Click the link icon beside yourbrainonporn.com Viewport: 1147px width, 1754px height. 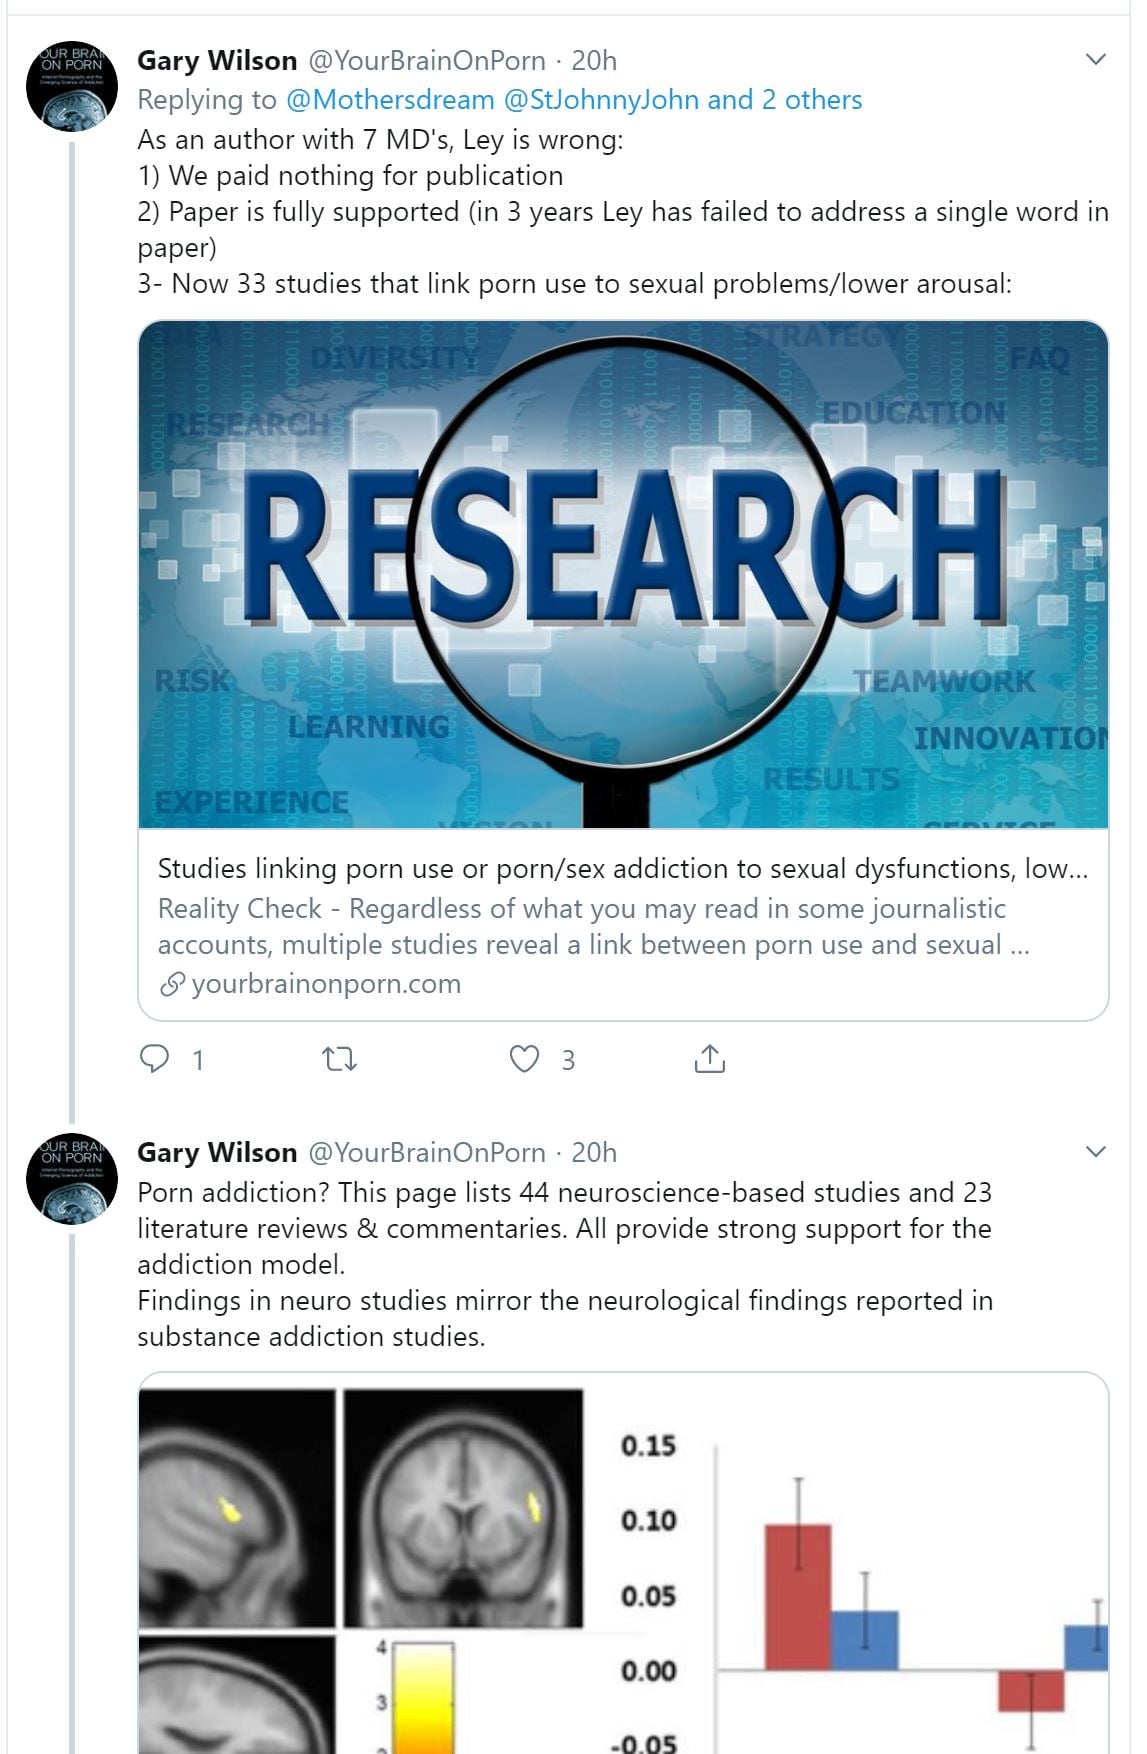(x=172, y=985)
